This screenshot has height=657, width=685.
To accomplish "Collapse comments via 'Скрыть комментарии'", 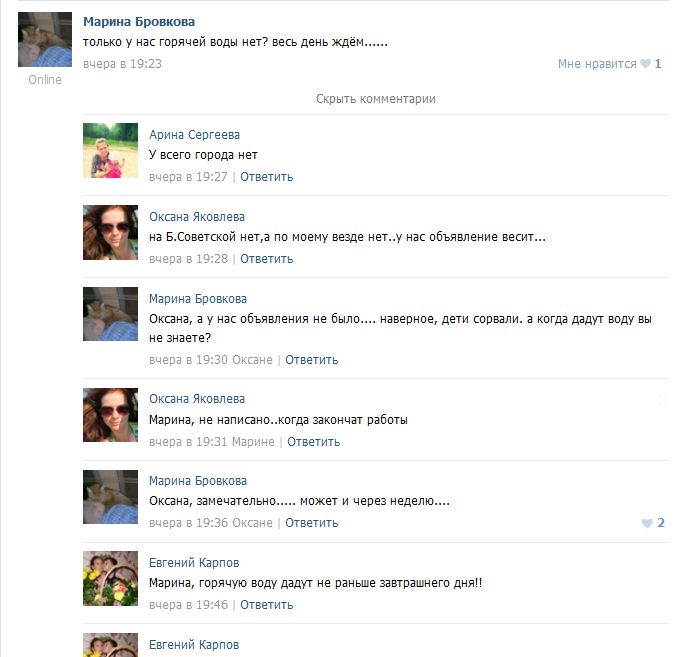I will [376, 99].
